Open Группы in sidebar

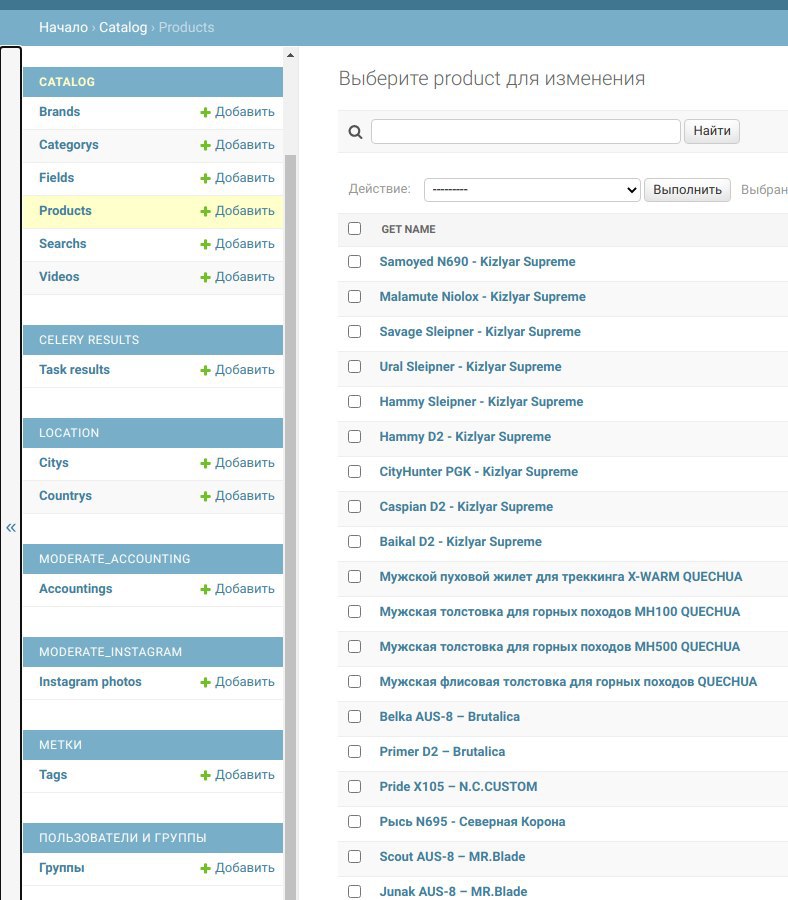(x=61, y=867)
